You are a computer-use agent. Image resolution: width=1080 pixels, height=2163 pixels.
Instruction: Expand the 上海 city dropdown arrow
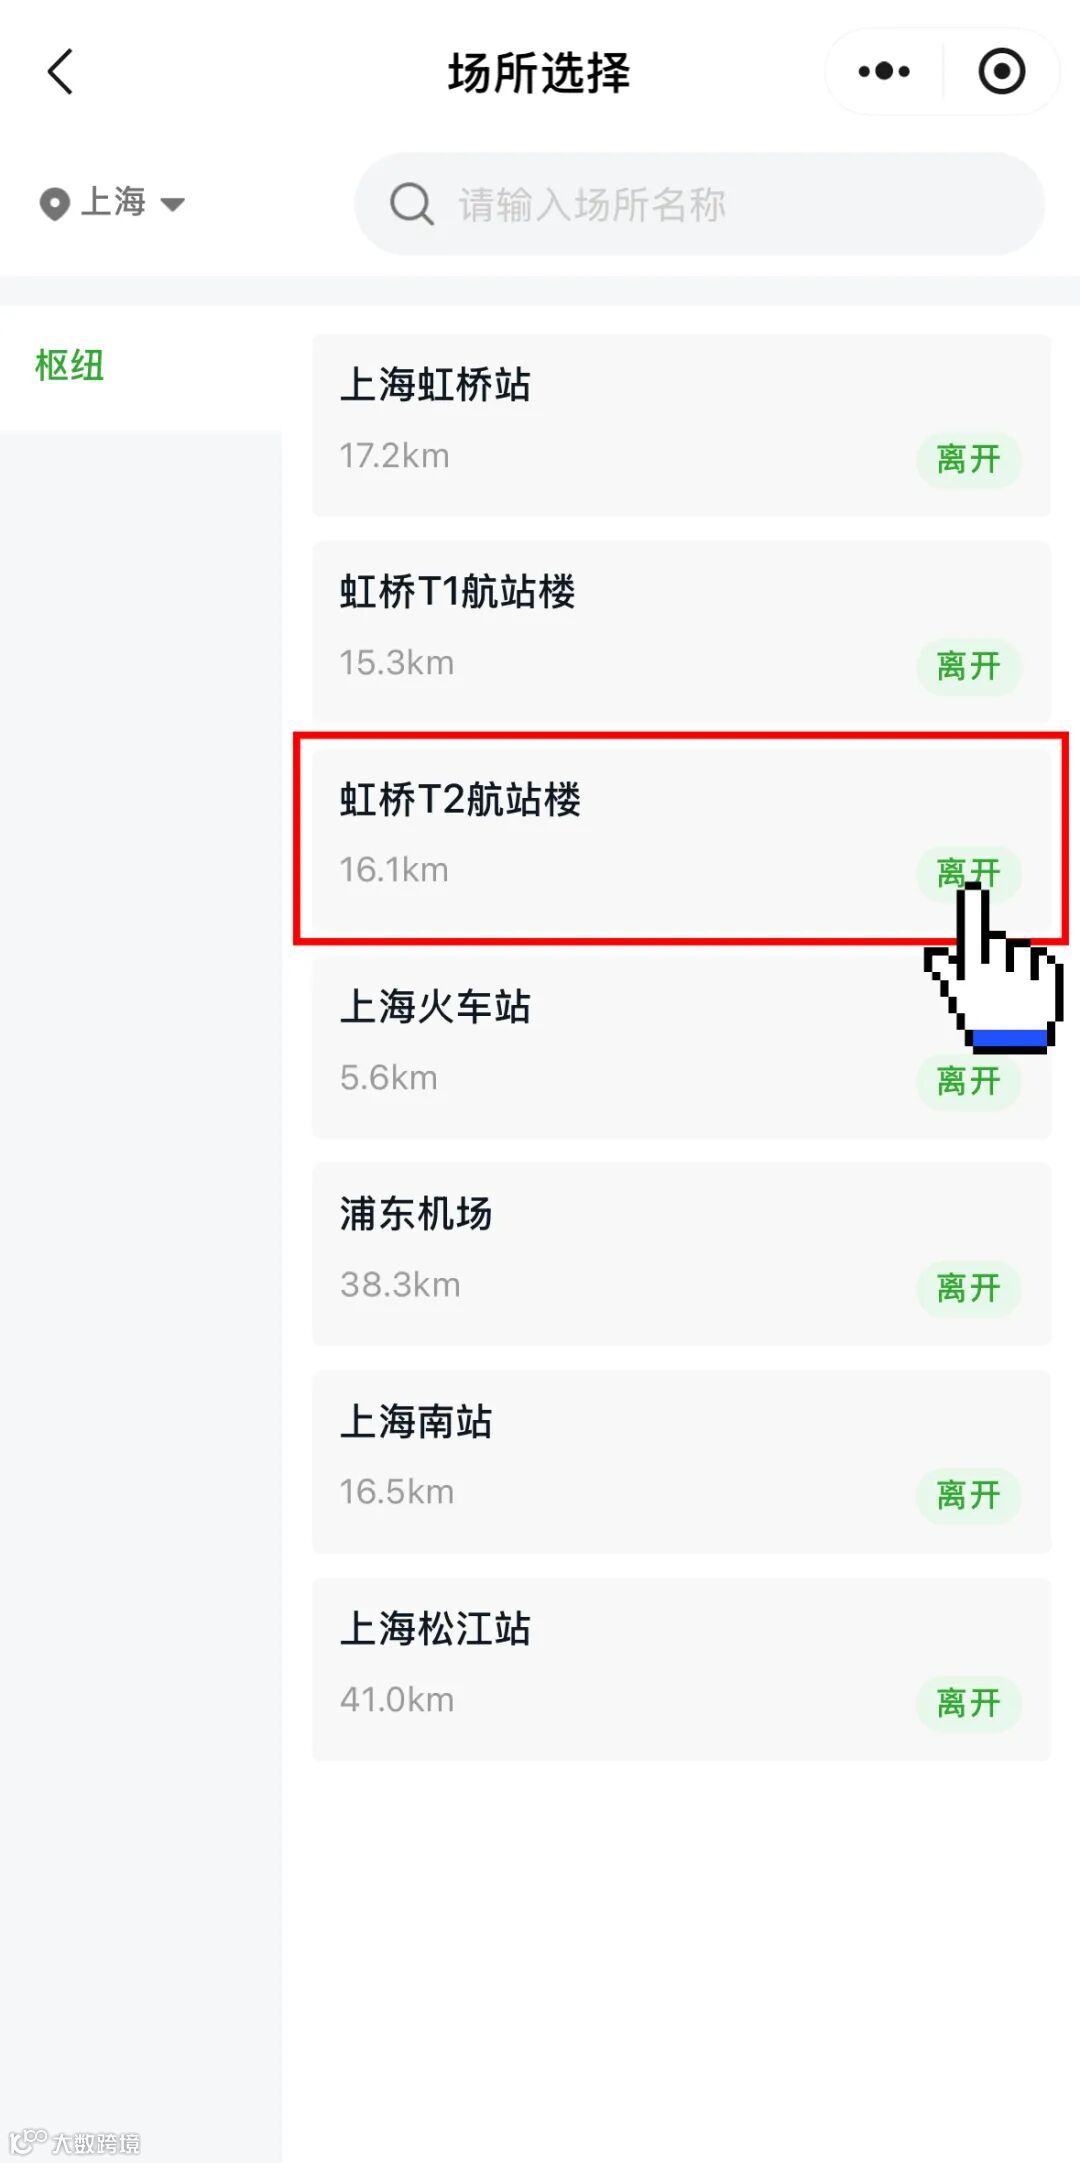pyautogui.click(x=172, y=205)
